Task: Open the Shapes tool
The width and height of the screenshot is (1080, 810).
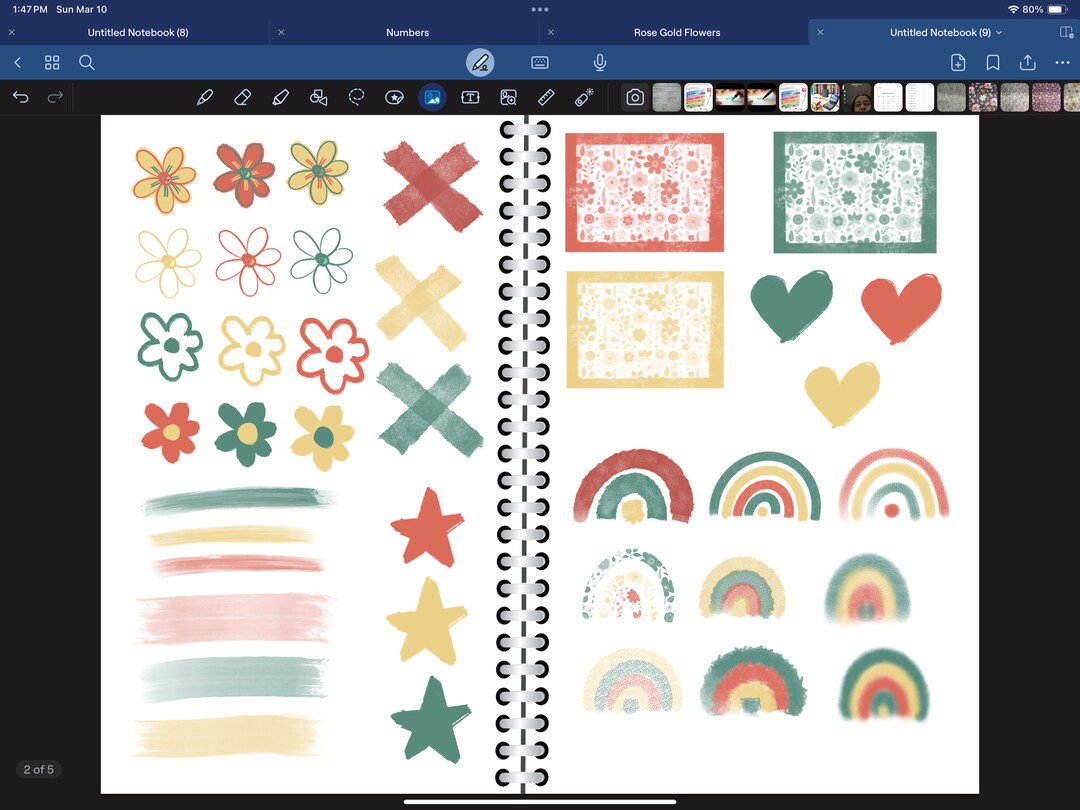Action: point(319,97)
